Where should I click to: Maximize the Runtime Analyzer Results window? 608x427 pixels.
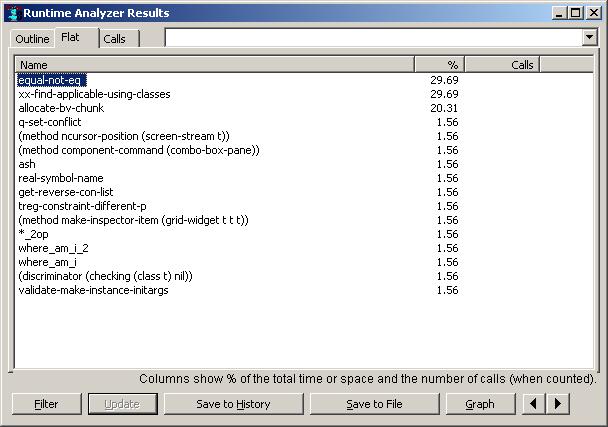[575, 14]
